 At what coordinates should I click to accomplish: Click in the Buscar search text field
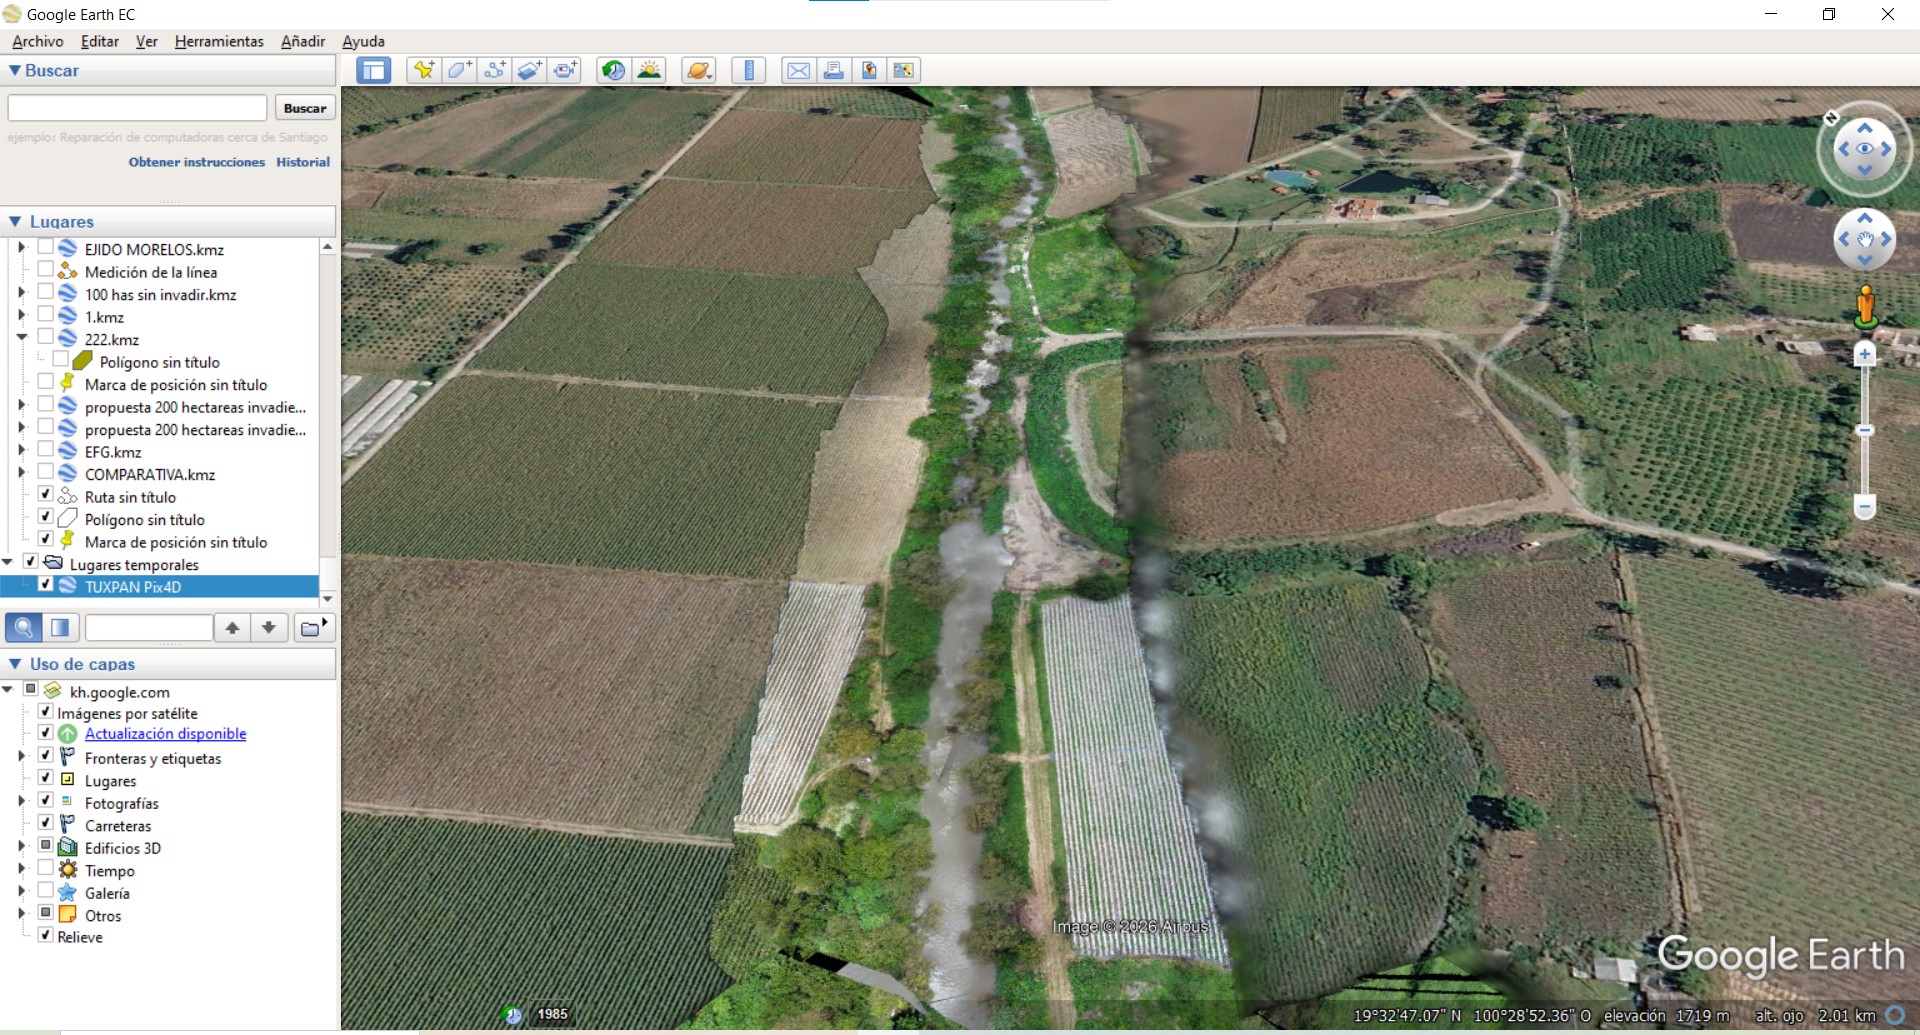pyautogui.click(x=137, y=108)
